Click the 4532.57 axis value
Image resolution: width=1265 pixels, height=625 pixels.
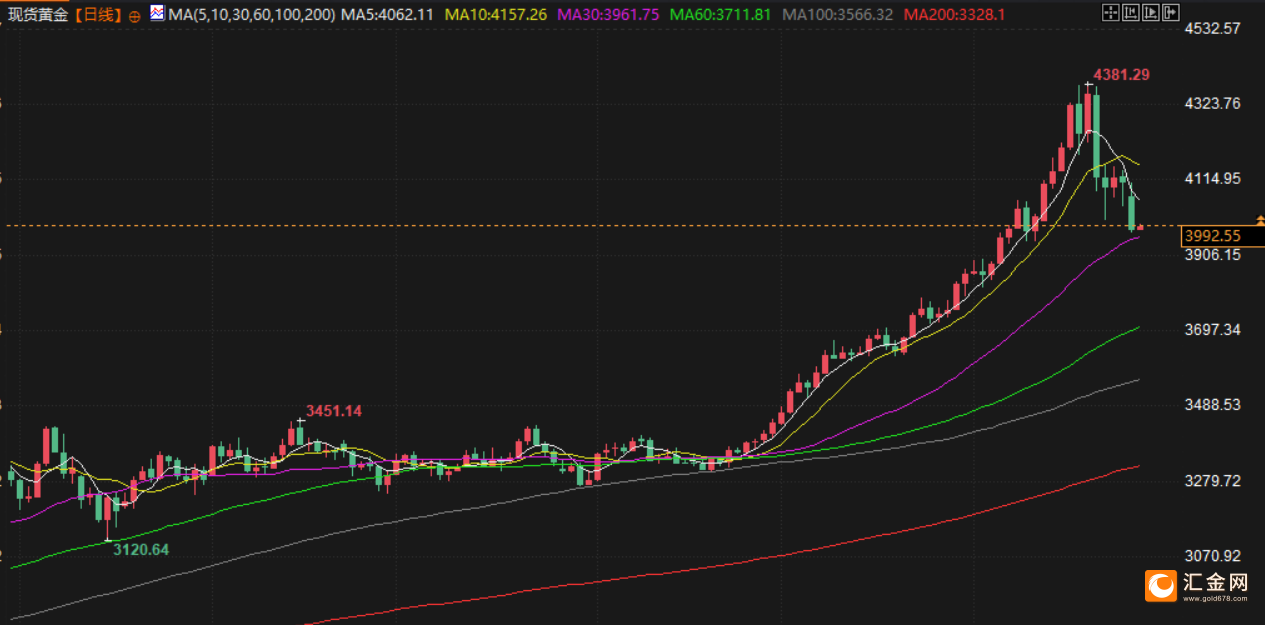coord(1212,28)
